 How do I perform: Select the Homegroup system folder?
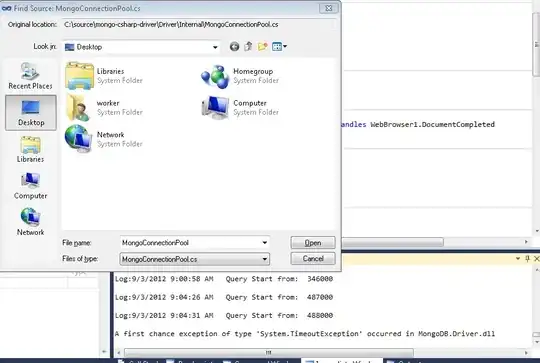(240, 76)
